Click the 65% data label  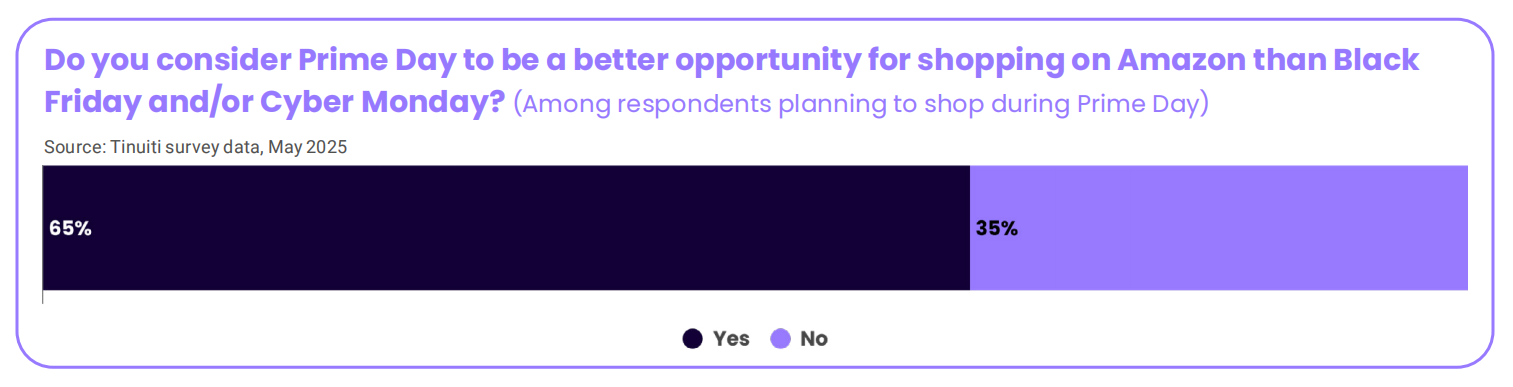[70, 228]
